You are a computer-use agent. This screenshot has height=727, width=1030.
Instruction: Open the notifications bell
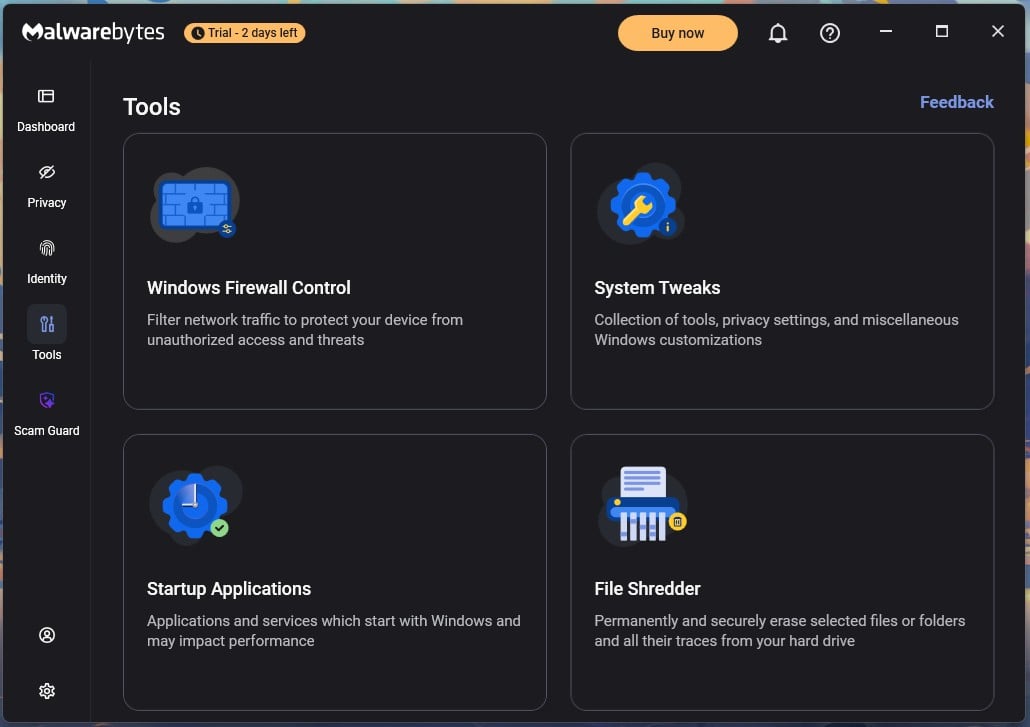(x=778, y=33)
